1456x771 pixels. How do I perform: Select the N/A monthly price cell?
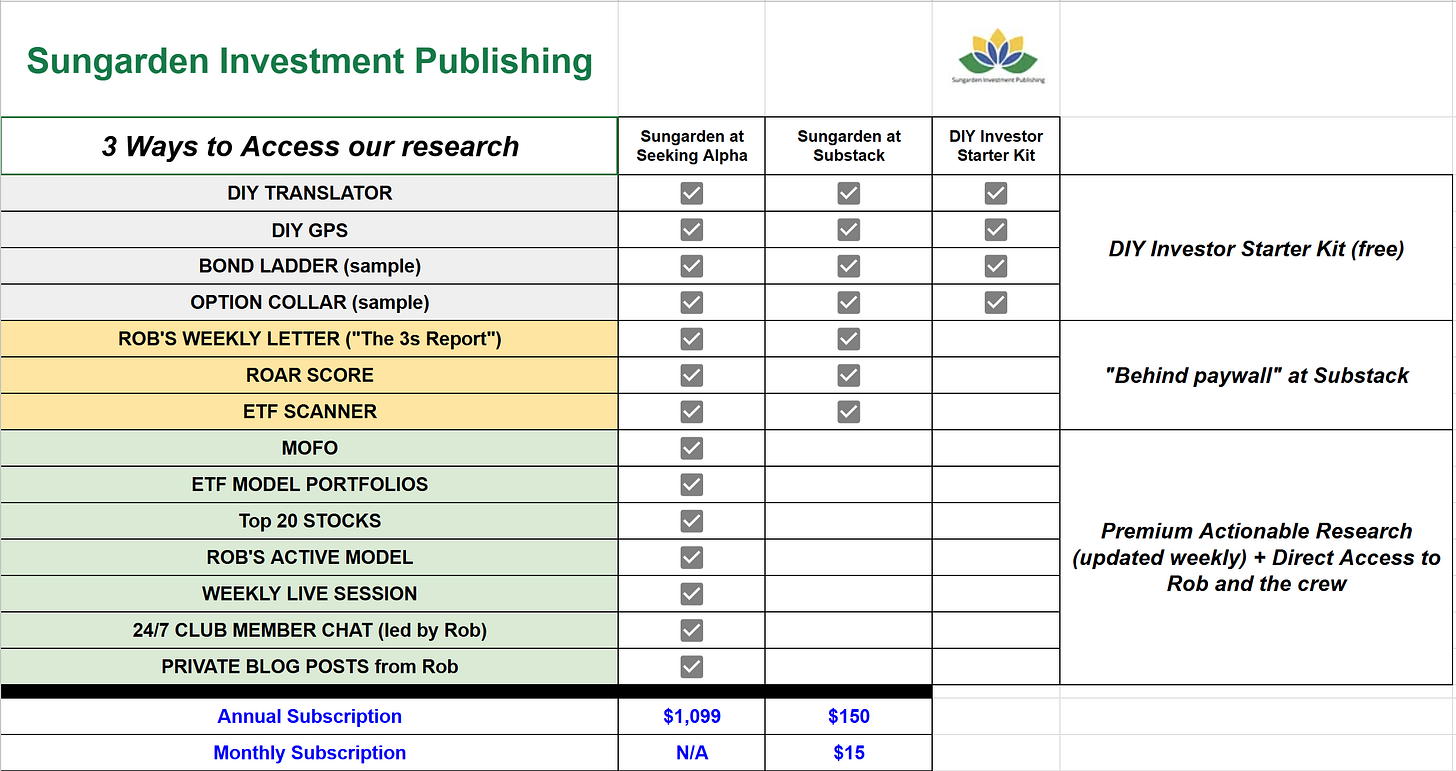point(691,753)
